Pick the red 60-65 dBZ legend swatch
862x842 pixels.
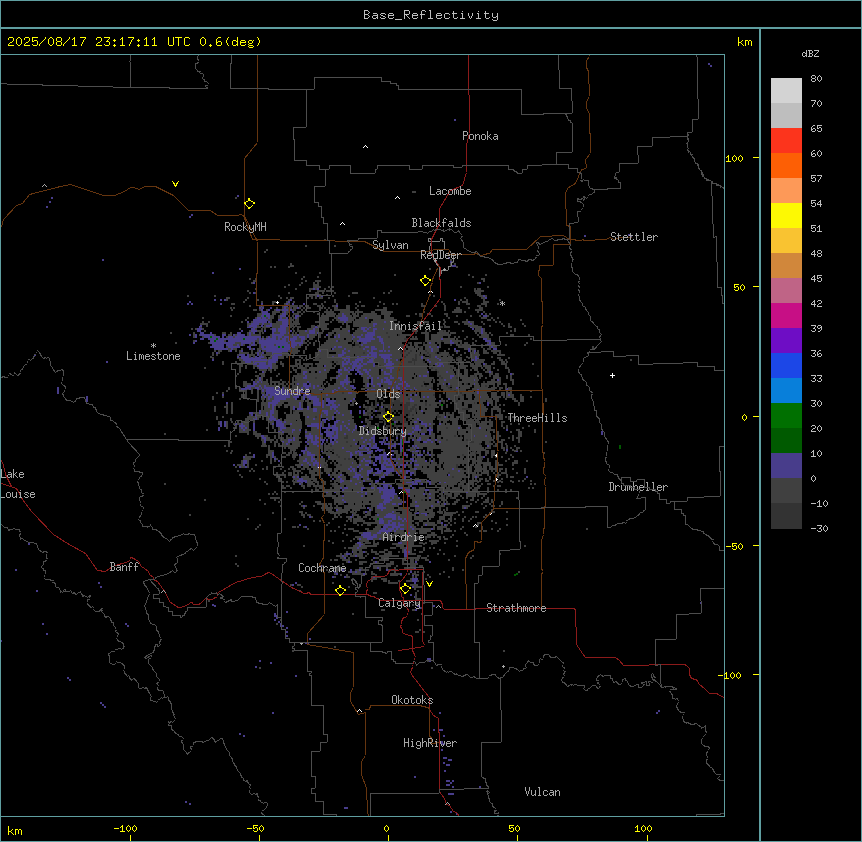(x=786, y=140)
